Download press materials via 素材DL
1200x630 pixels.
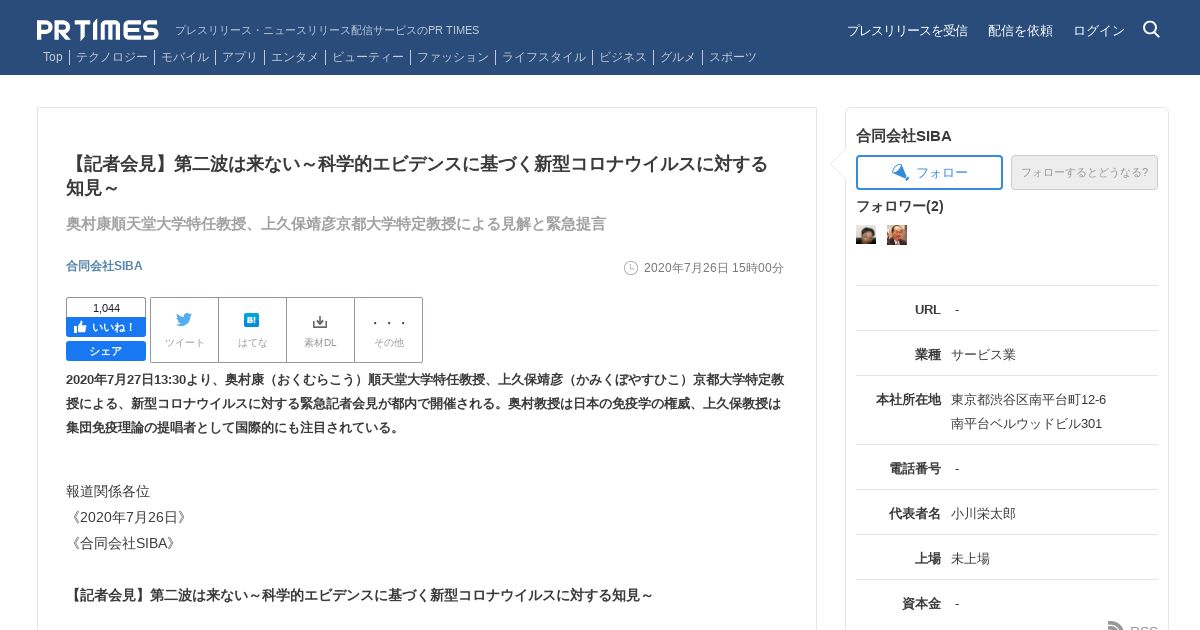320,330
